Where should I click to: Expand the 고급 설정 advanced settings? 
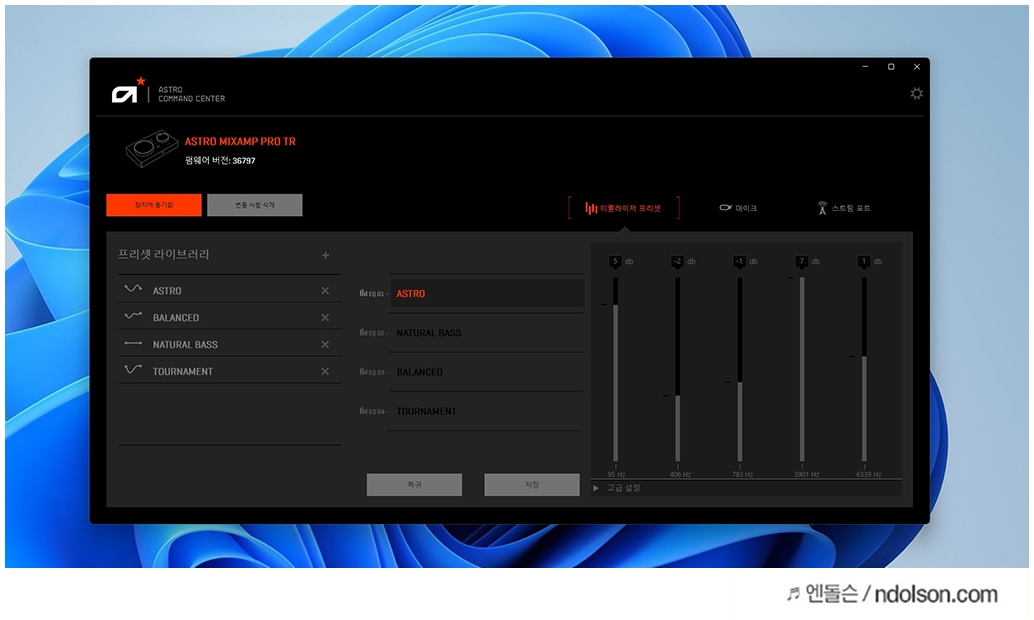[617, 488]
